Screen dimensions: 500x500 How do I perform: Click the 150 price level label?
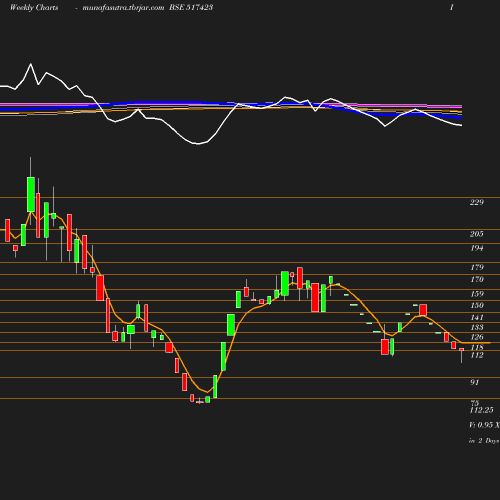477,305
